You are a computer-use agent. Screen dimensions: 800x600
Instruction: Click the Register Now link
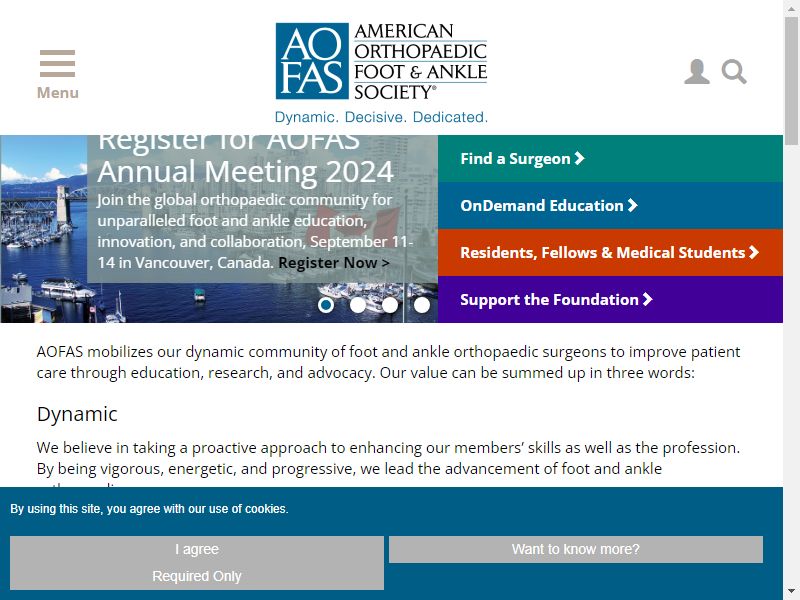coord(334,263)
